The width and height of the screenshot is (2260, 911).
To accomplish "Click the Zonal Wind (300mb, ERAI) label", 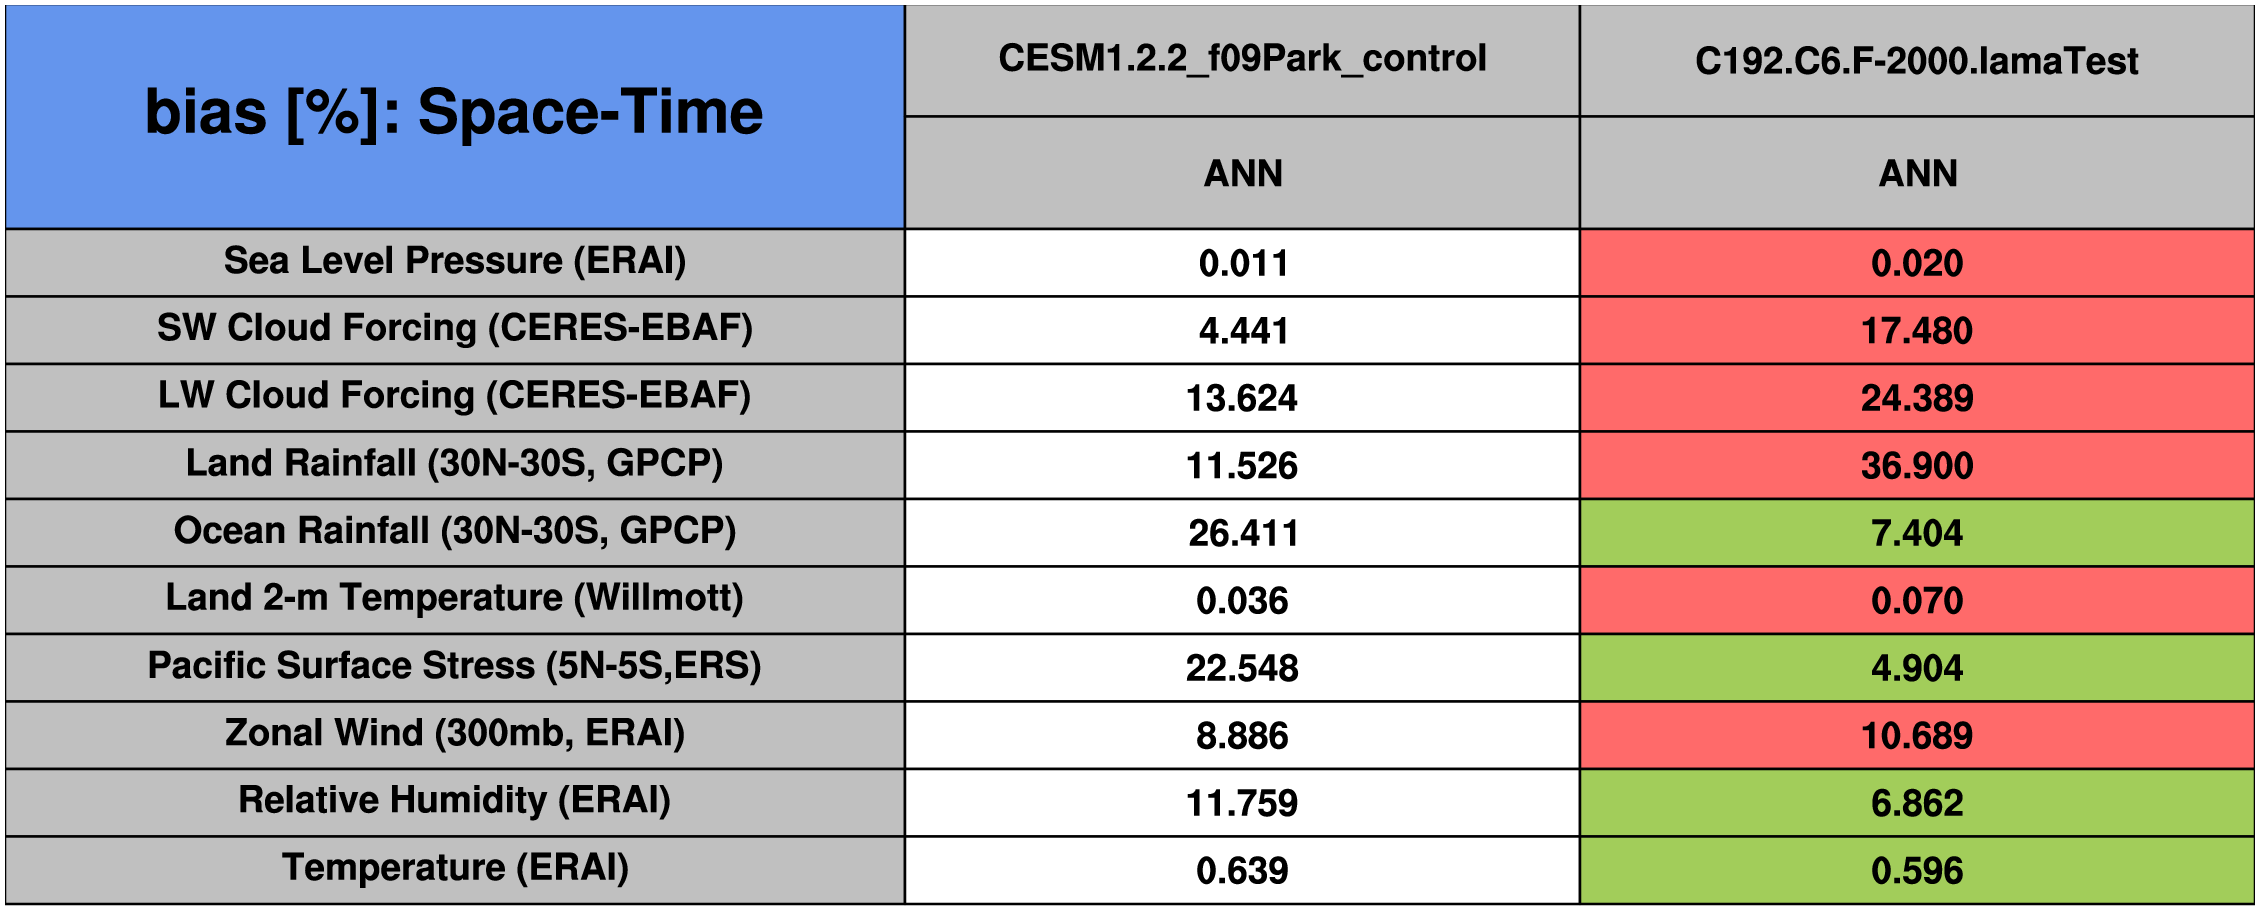I will 455,733.
